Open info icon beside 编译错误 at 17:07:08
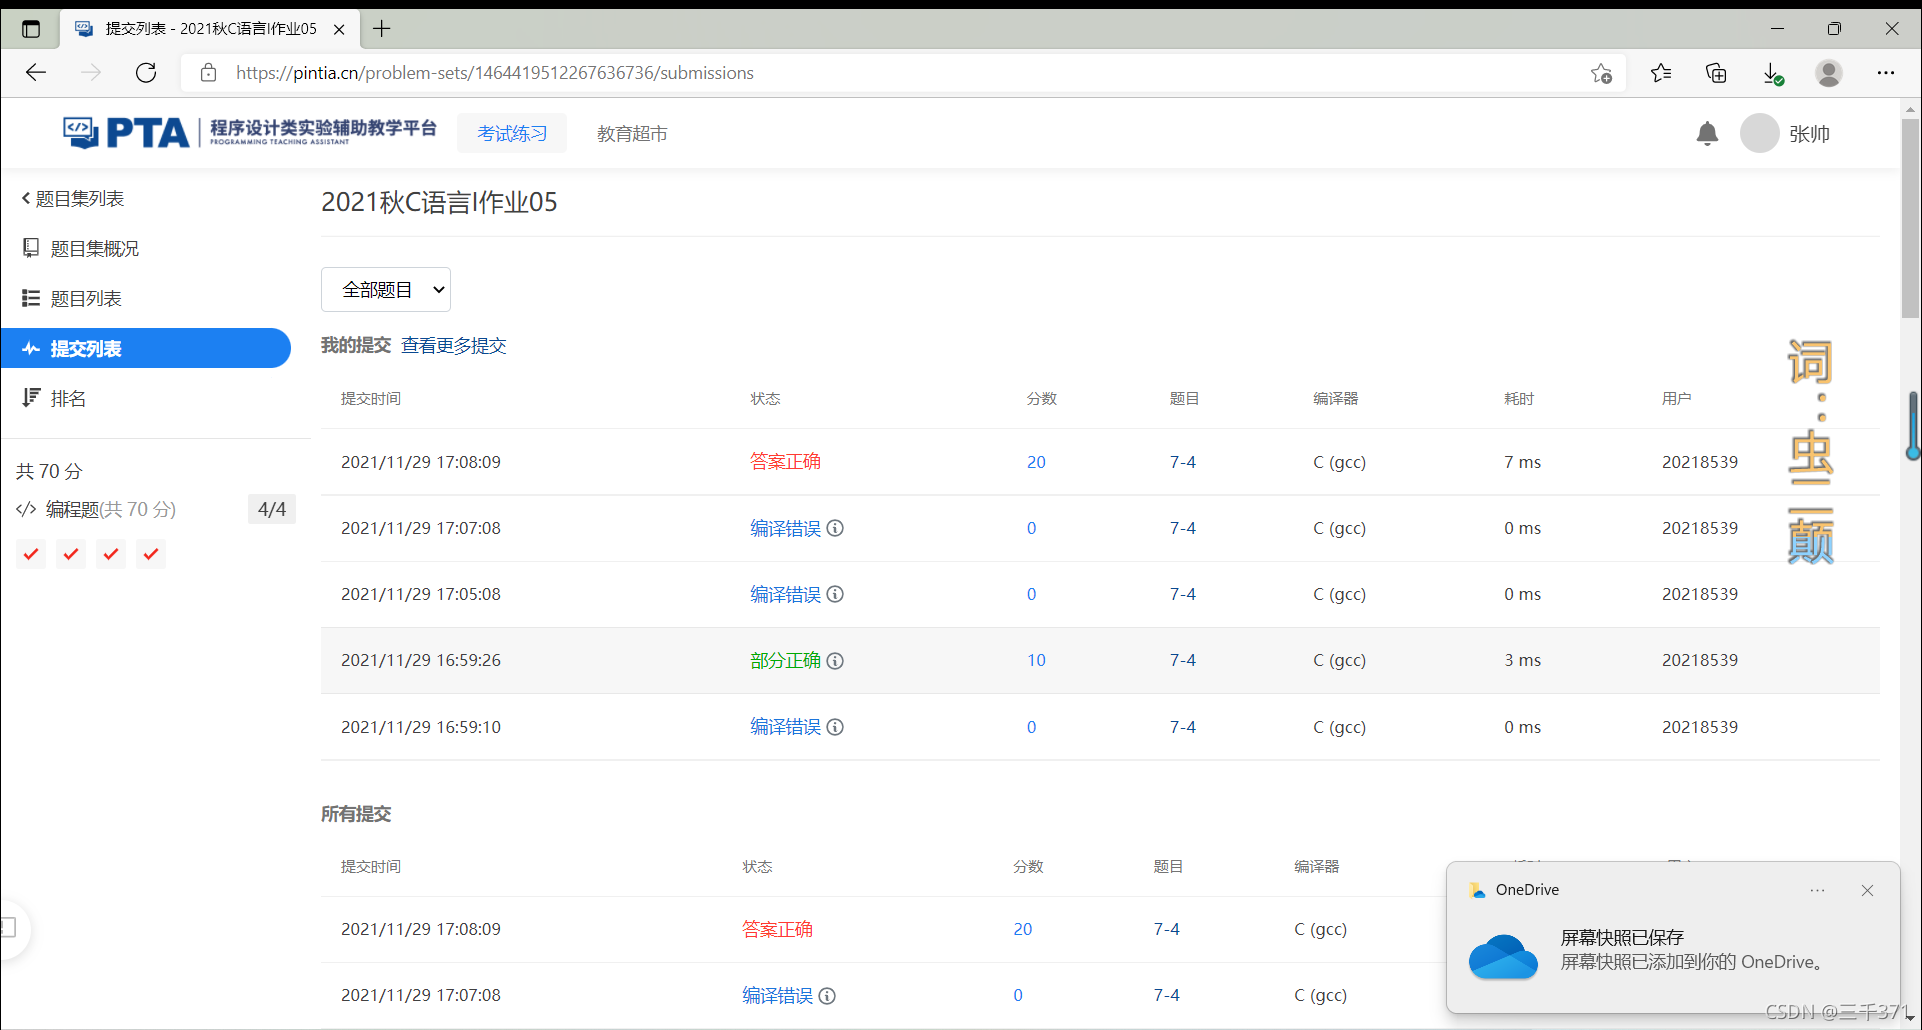Viewport: 1922px width, 1030px height. (835, 528)
